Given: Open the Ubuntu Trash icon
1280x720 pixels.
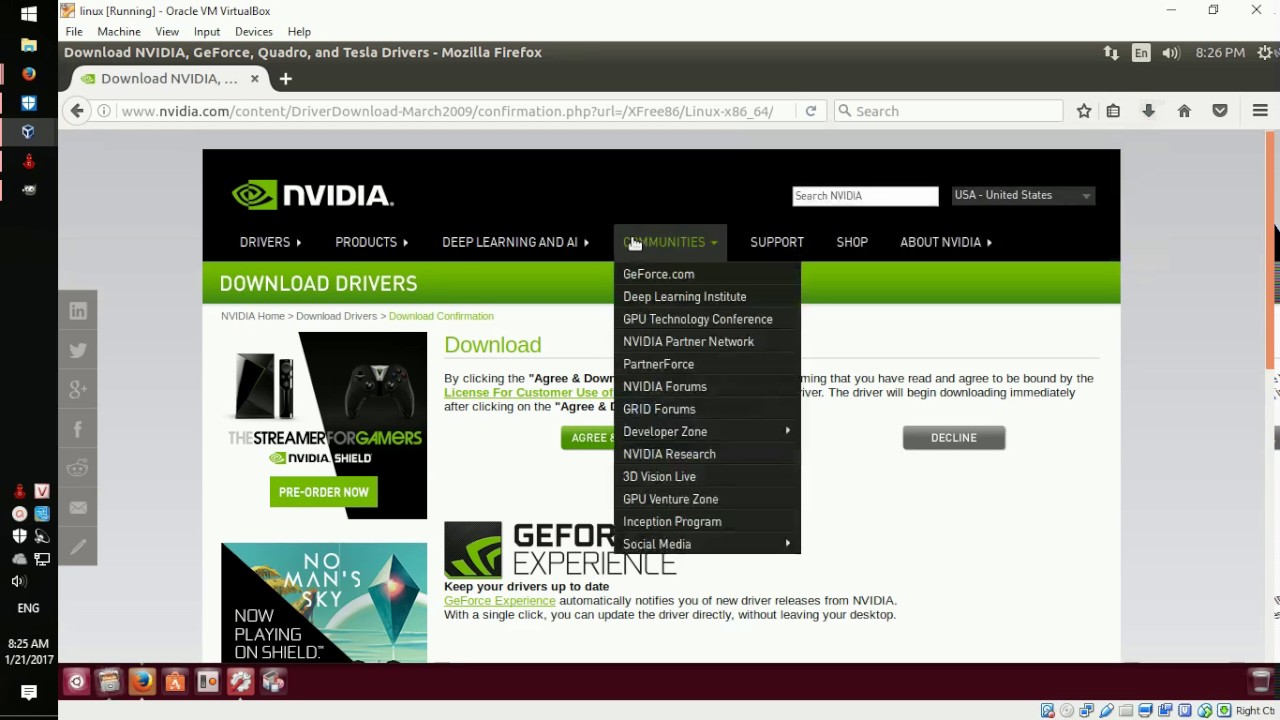Looking at the screenshot, I should pyautogui.click(x=1261, y=682).
